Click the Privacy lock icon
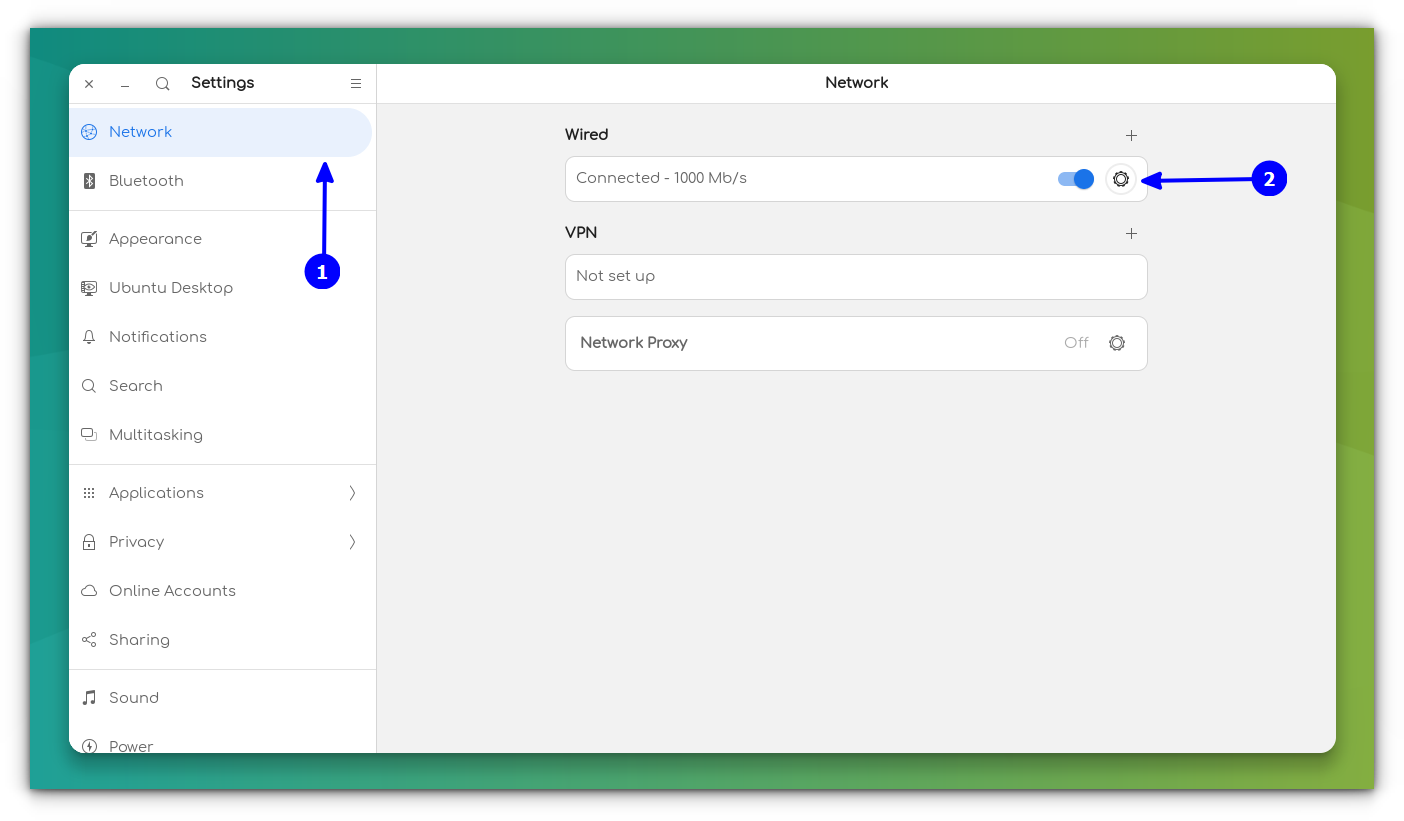This screenshot has height=821, width=1404. [x=89, y=542]
